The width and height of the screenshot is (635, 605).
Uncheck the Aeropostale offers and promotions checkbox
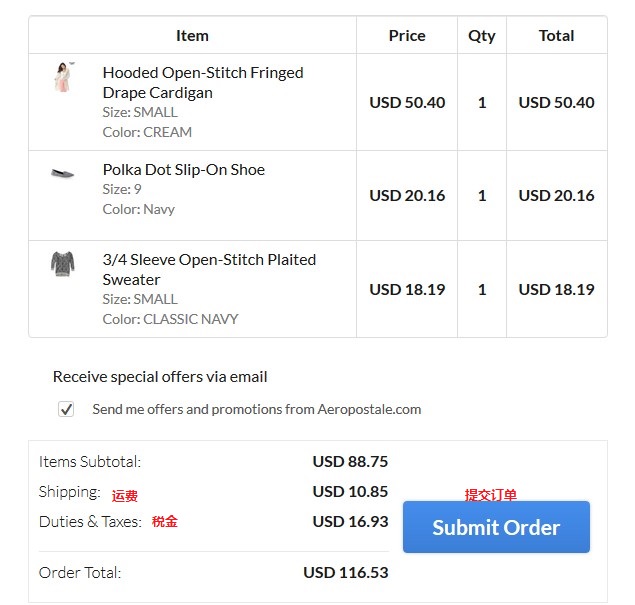66,409
